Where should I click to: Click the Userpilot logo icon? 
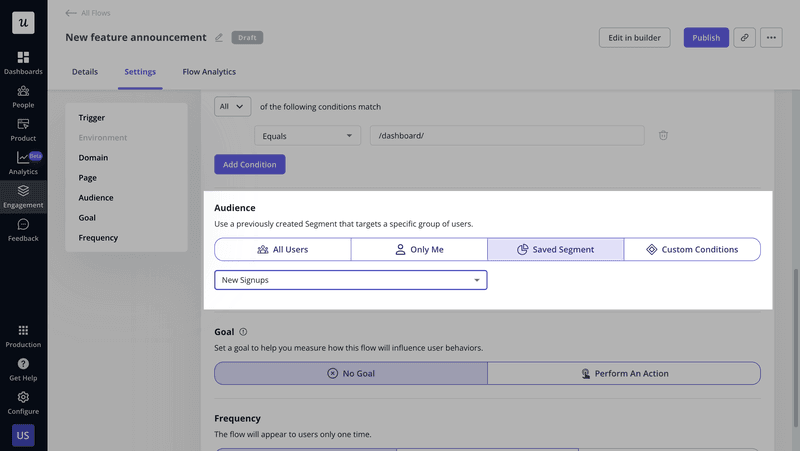click(x=23, y=23)
